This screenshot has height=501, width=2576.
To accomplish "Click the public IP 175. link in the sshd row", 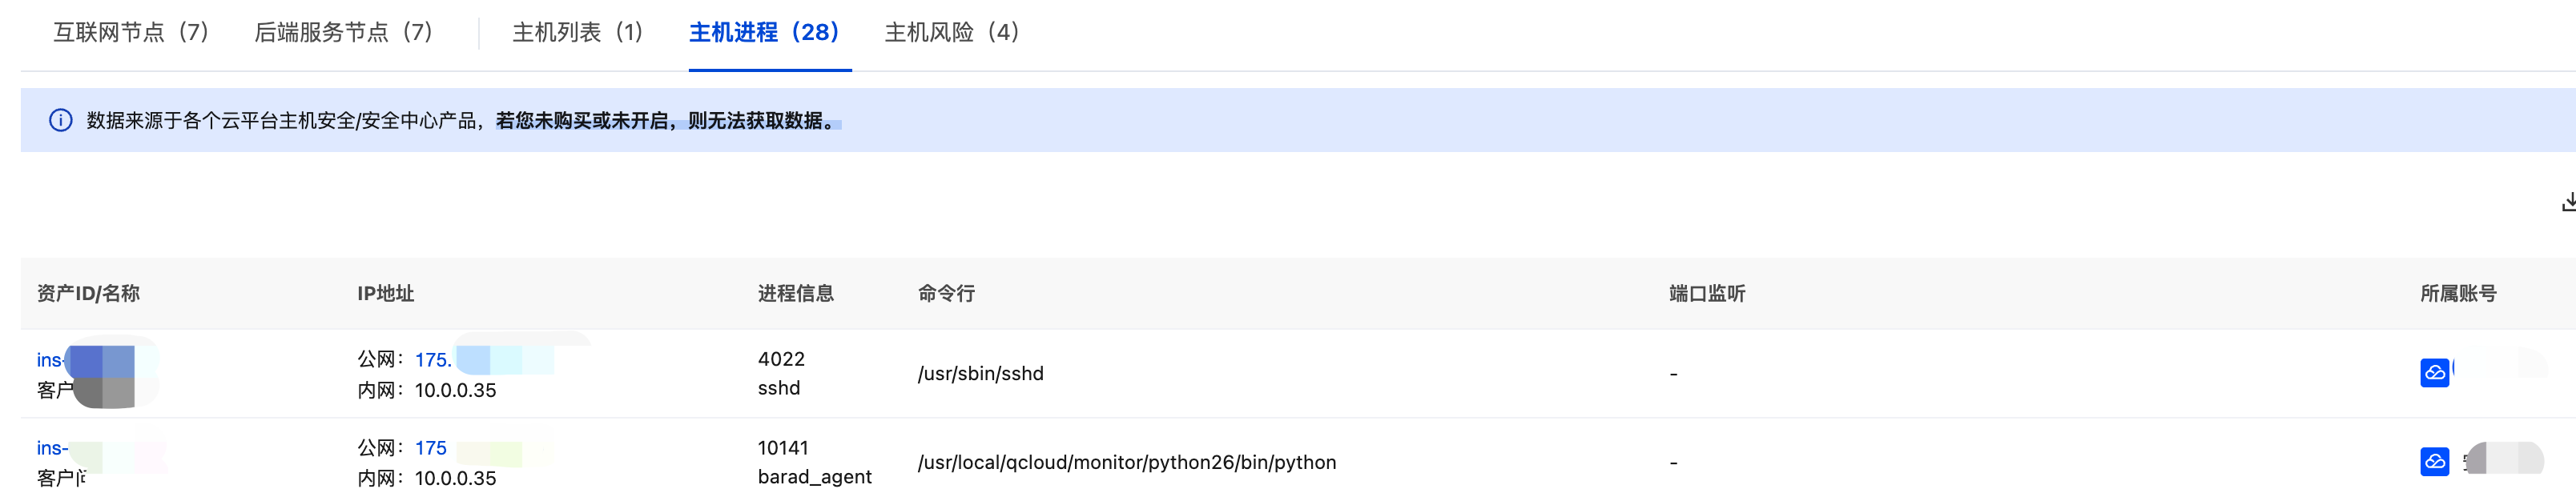I will pos(433,360).
